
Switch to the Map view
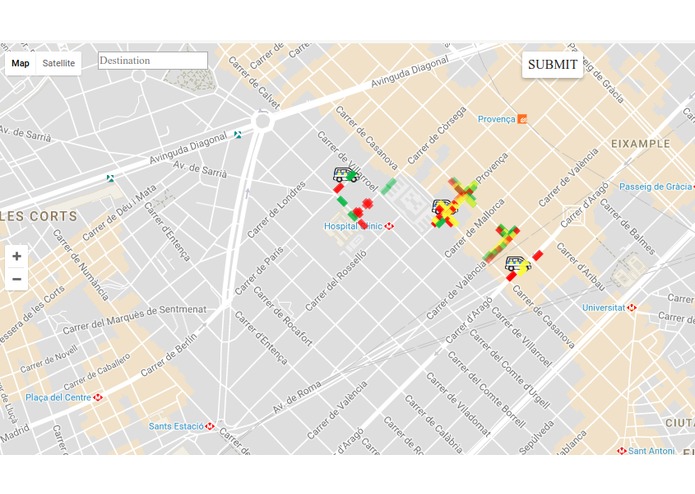pos(20,63)
